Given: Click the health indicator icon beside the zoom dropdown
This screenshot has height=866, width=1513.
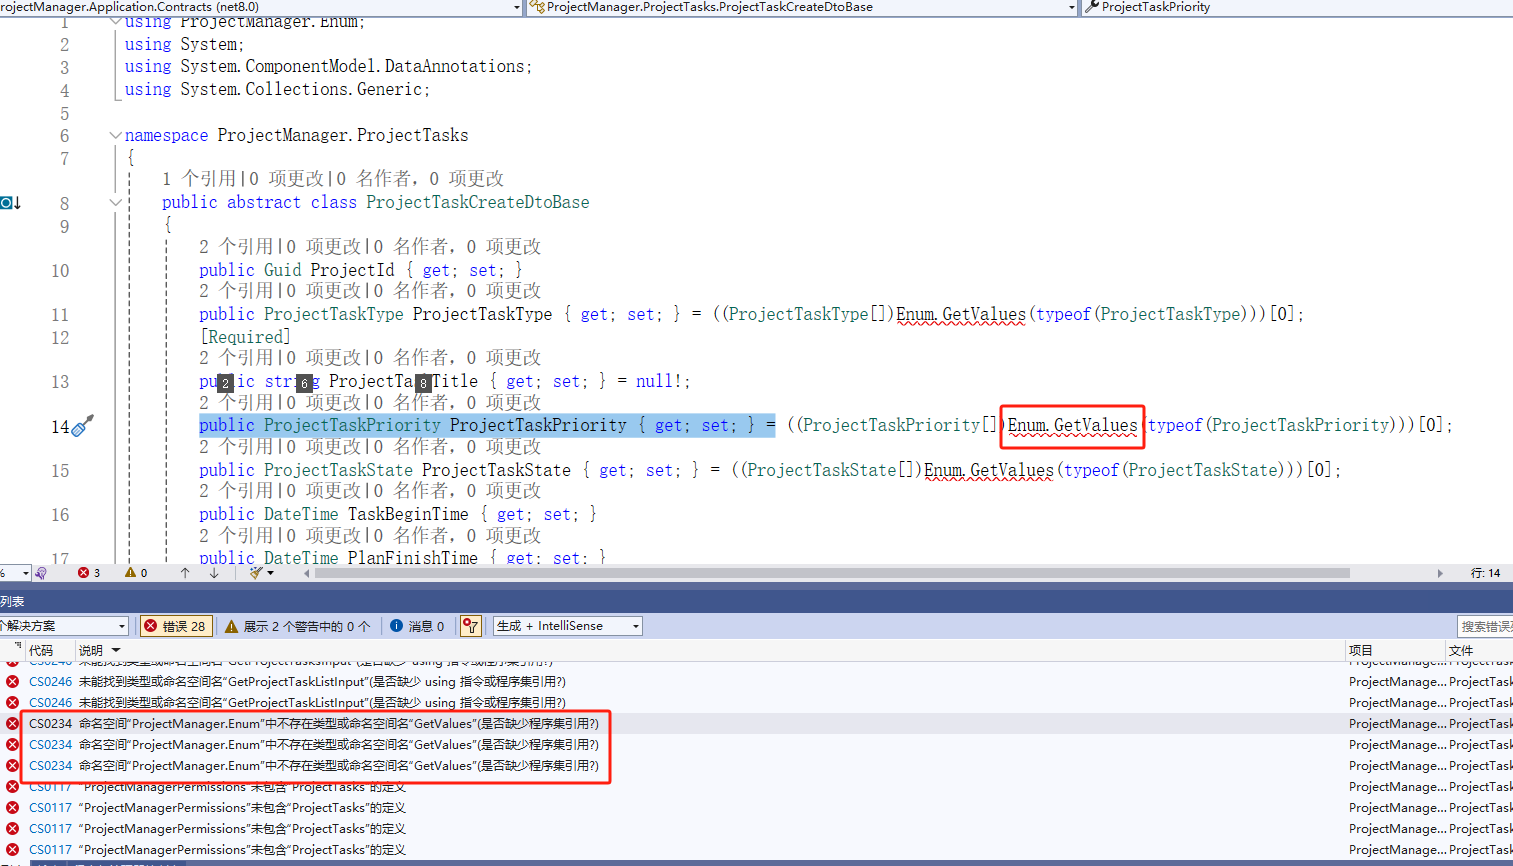Looking at the screenshot, I should tap(41, 573).
